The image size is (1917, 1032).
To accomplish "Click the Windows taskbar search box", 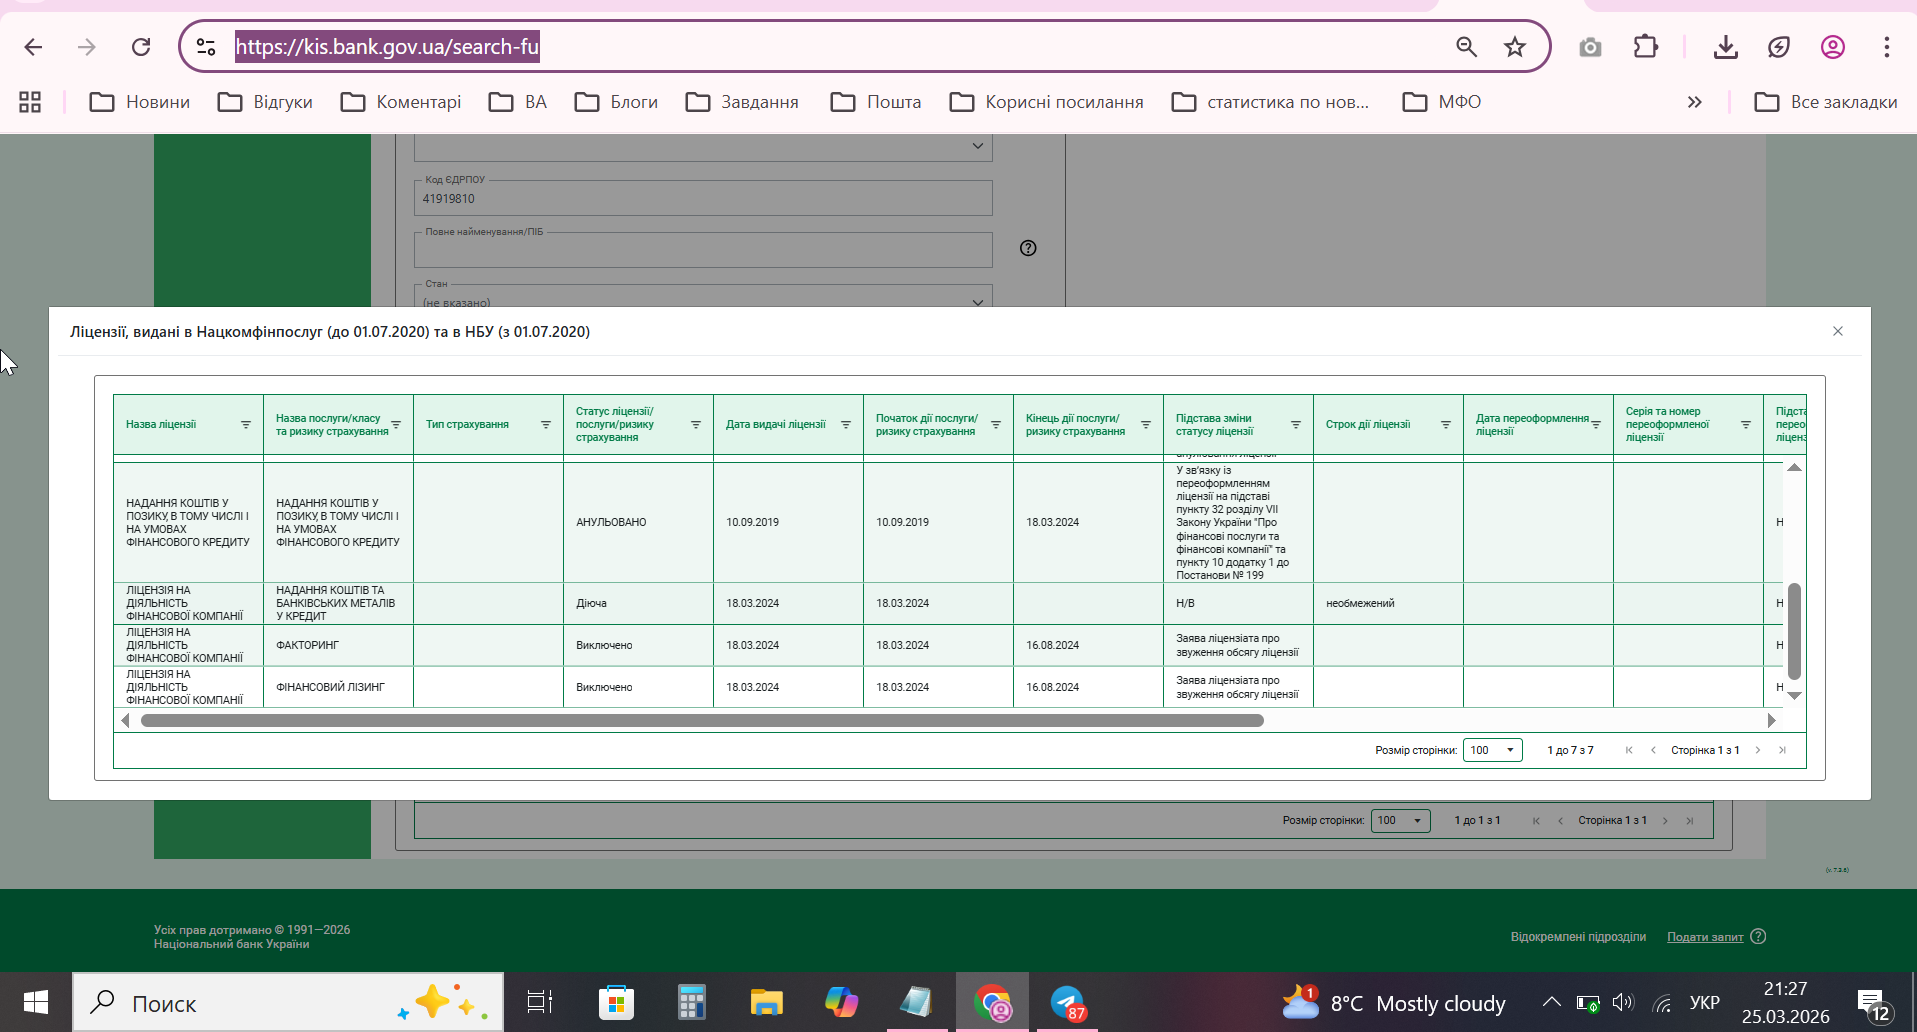I will click(288, 1002).
